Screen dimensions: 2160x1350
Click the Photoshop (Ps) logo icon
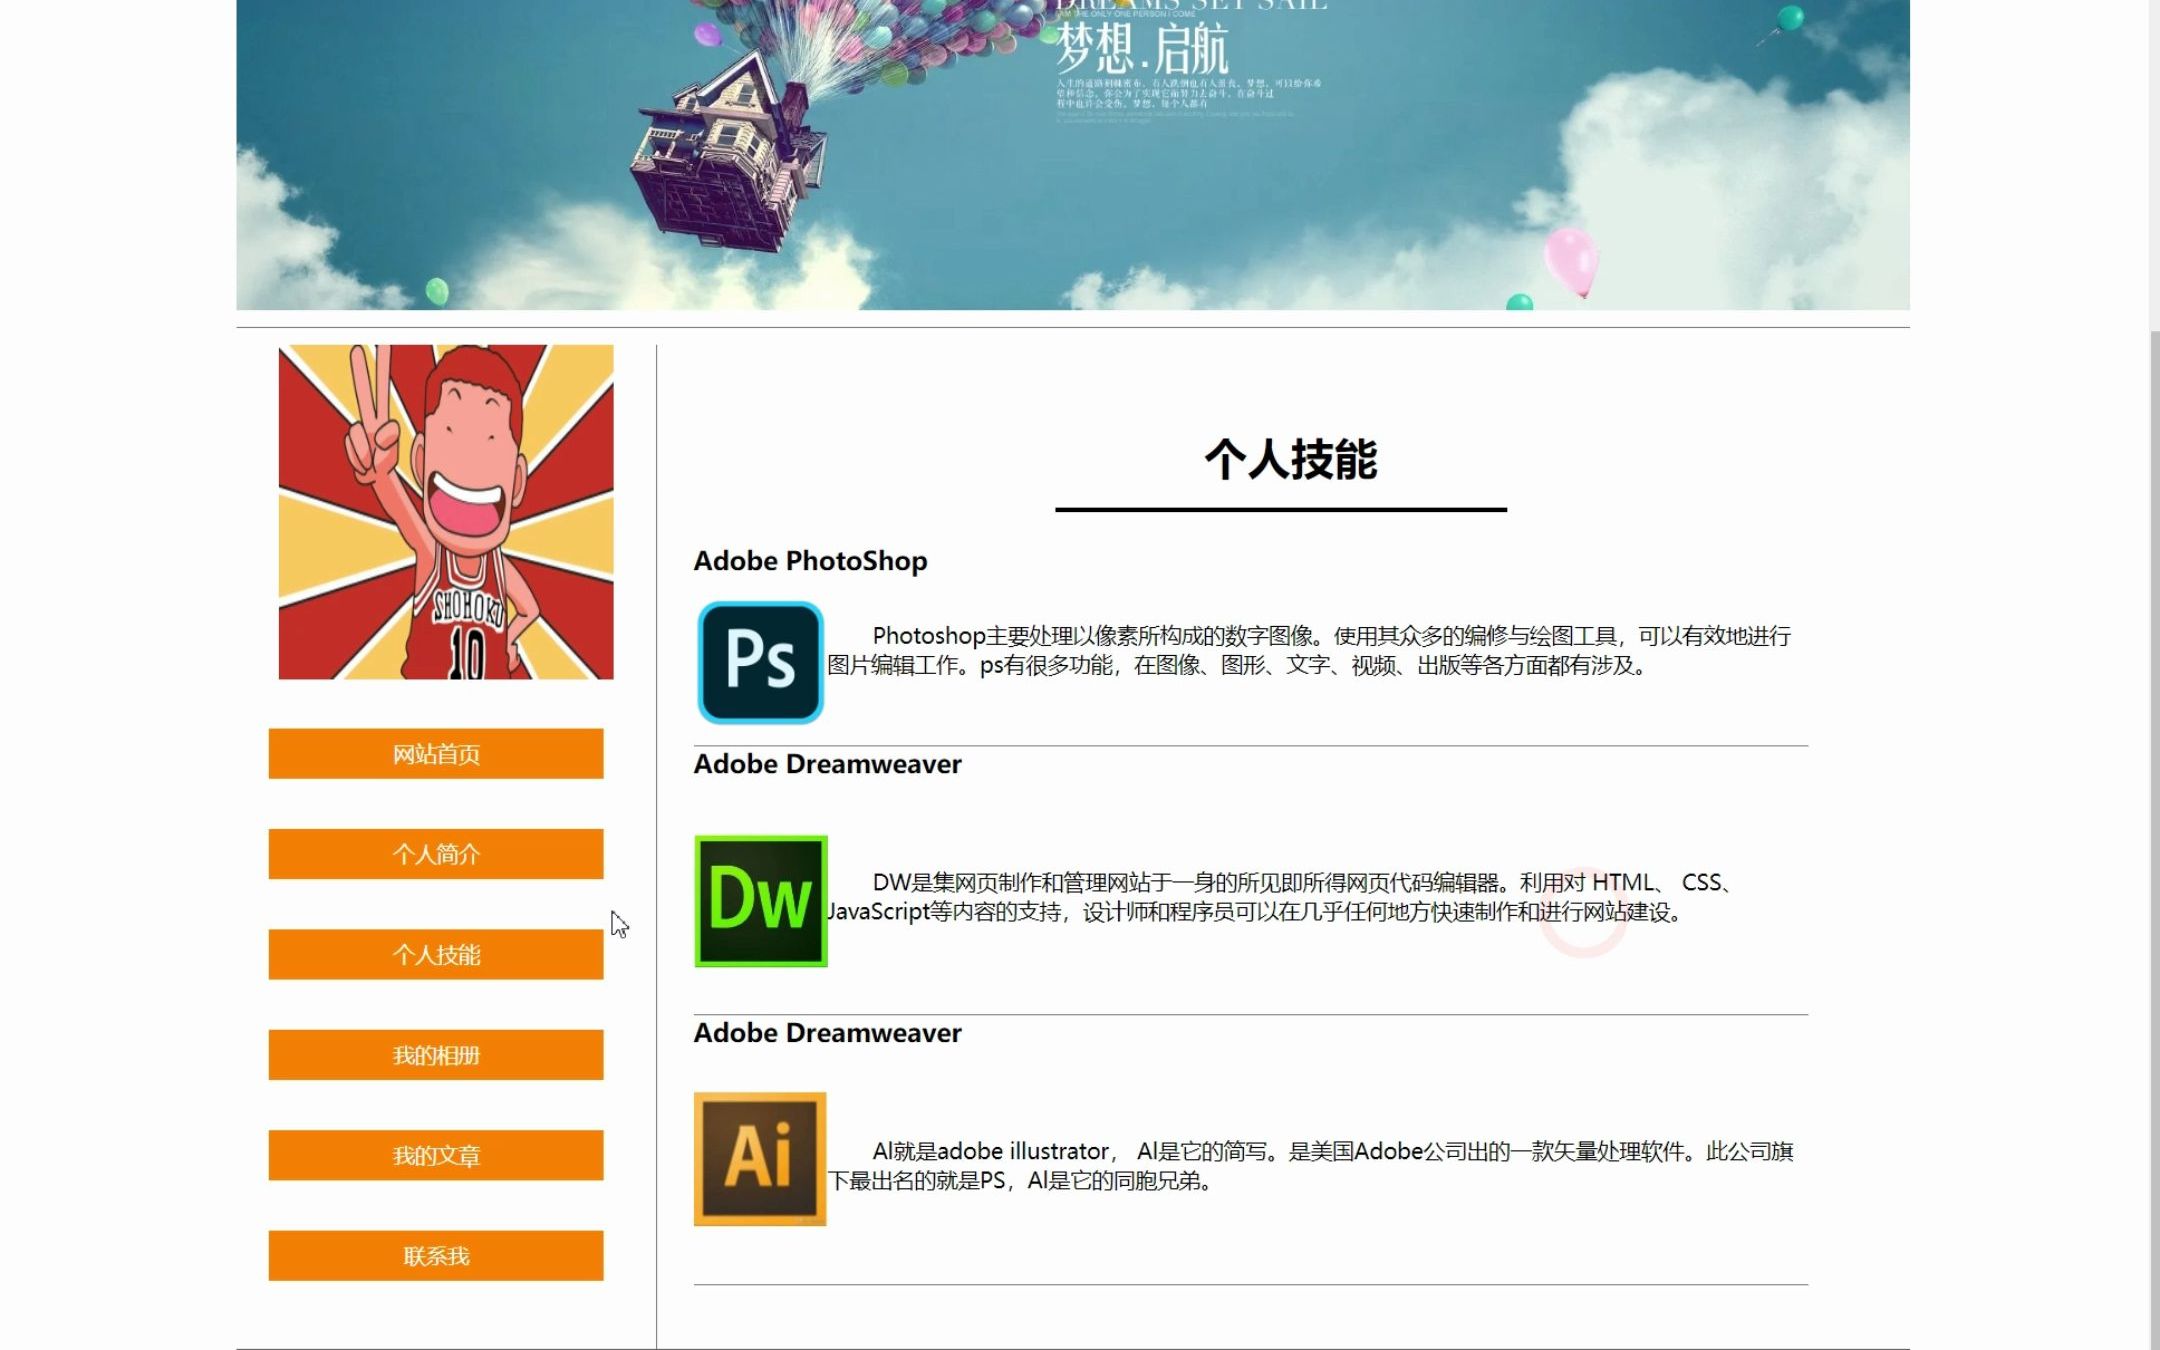click(758, 655)
